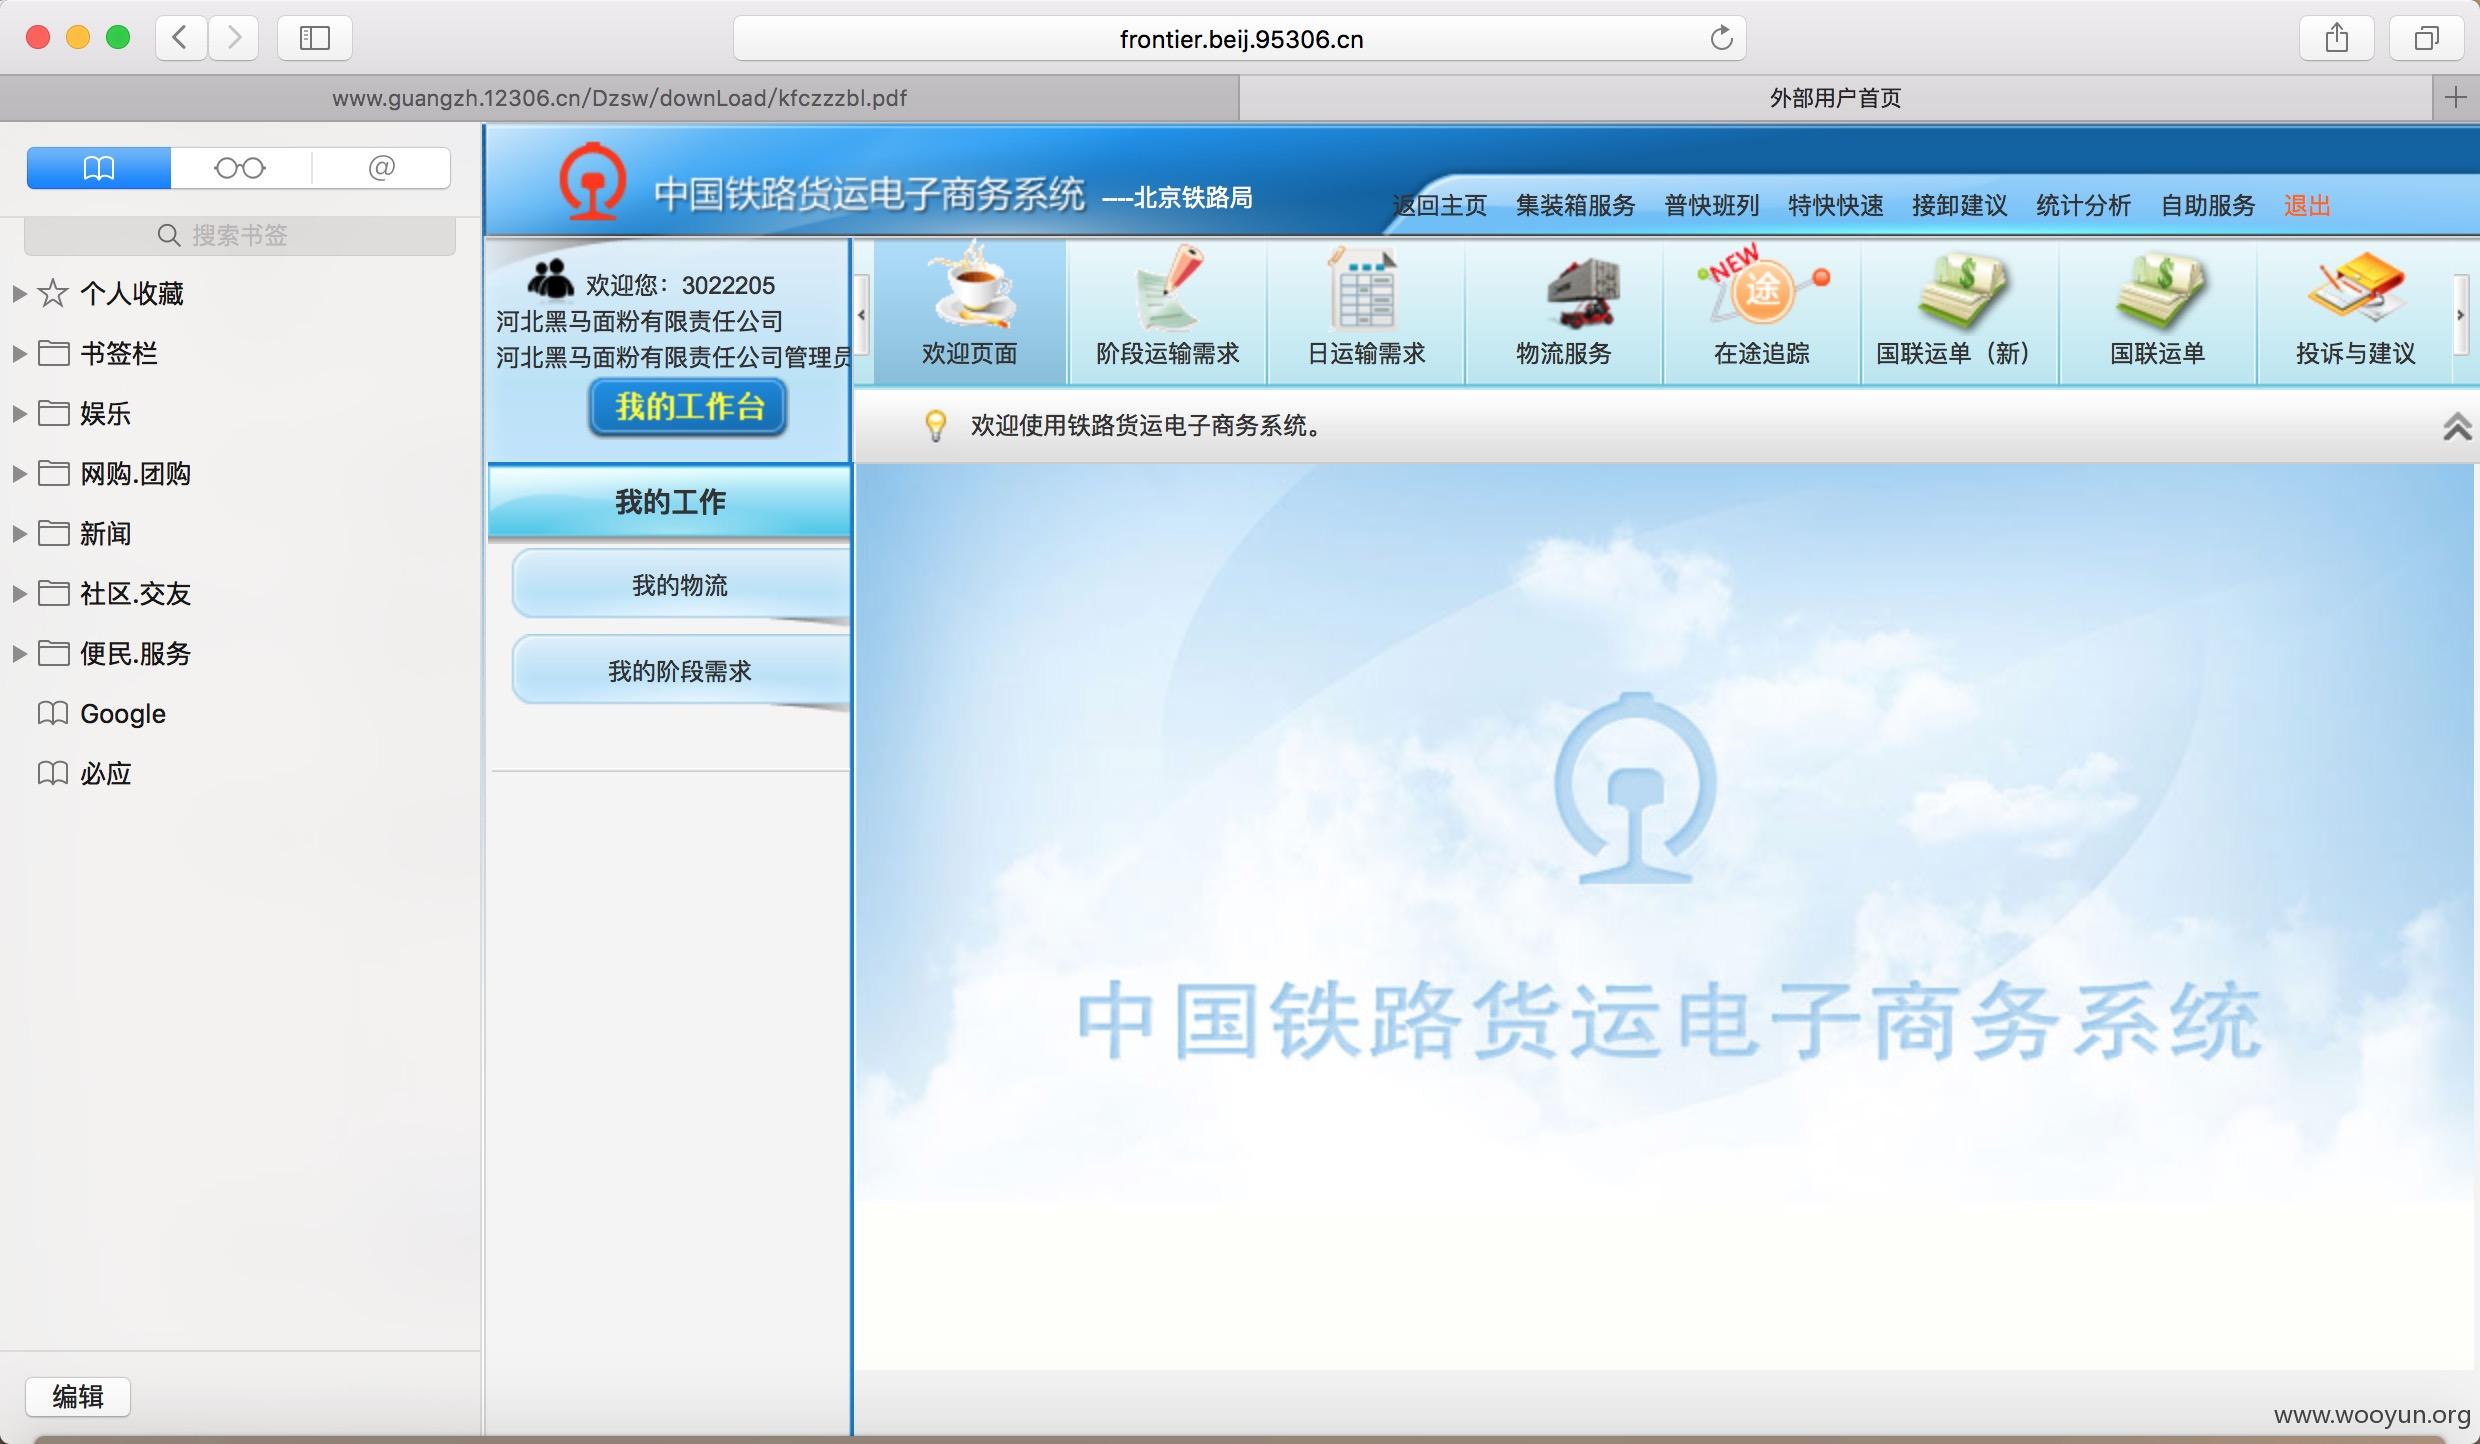Collapse the welcome message bar chevron
The width and height of the screenshot is (2480, 1444).
(2457, 426)
